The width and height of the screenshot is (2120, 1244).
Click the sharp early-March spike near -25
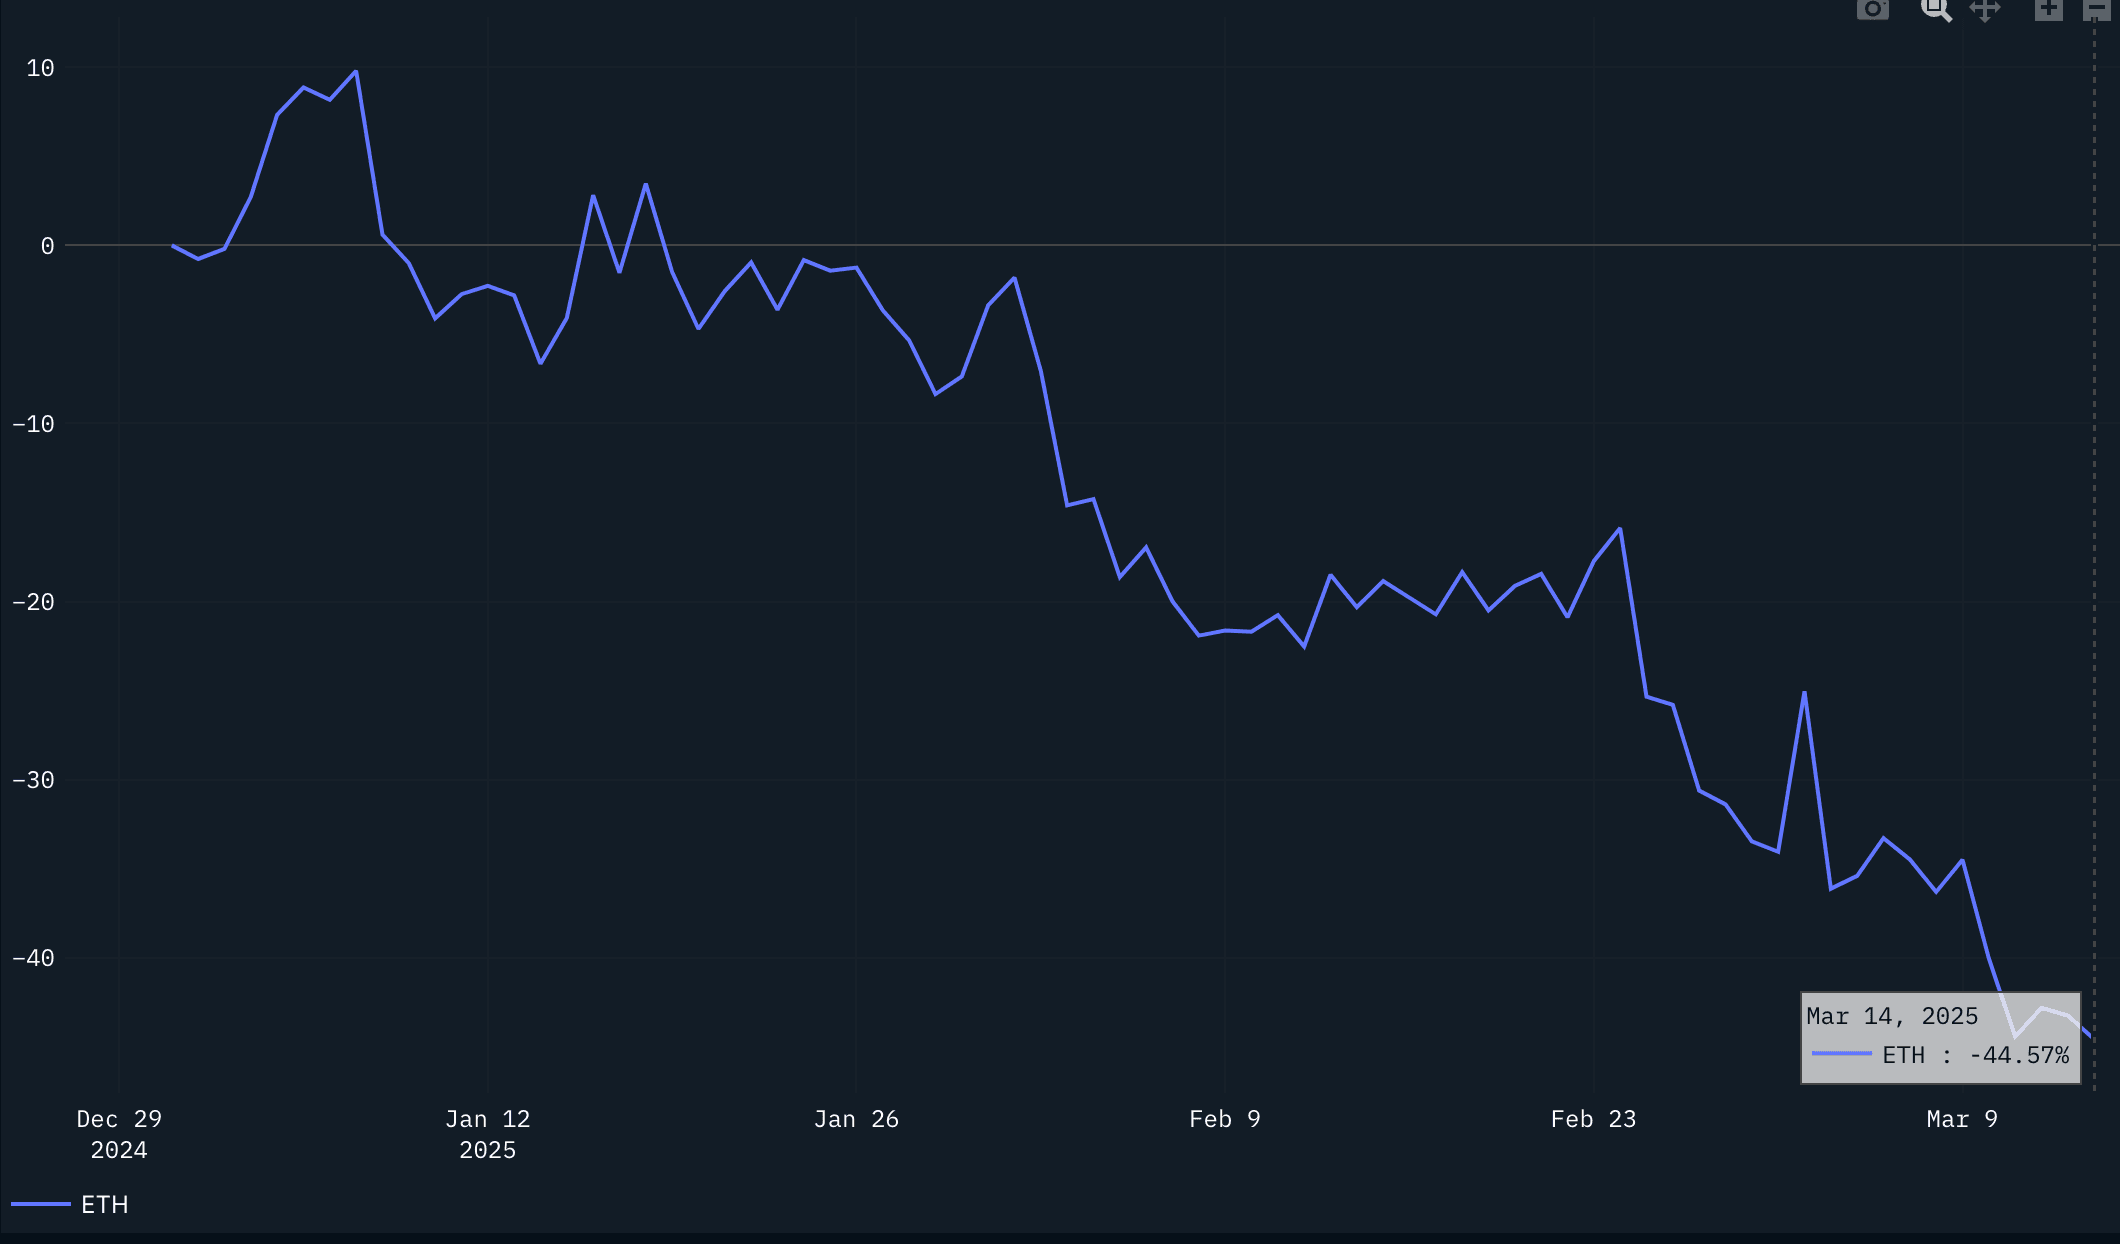[x=1804, y=693]
